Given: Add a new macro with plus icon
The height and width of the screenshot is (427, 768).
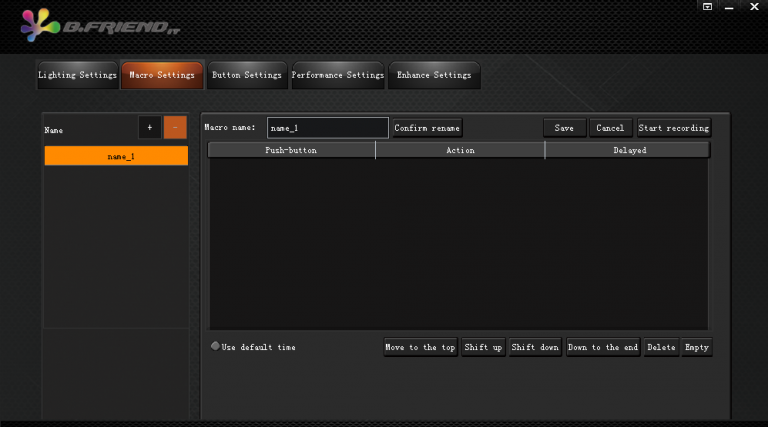Looking at the screenshot, I should [150, 127].
